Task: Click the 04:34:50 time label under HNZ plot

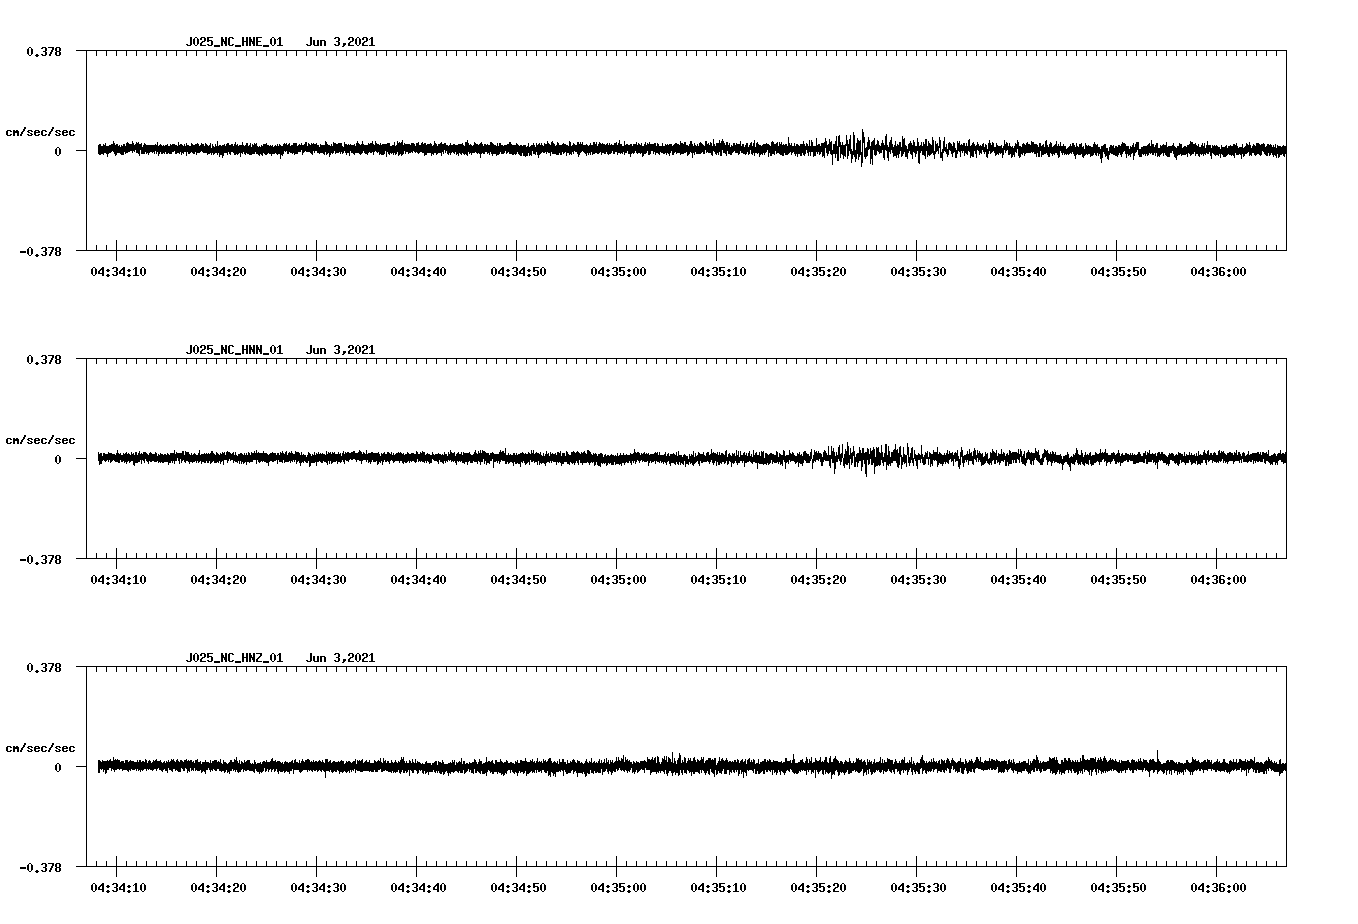Action: pyautogui.click(x=518, y=888)
